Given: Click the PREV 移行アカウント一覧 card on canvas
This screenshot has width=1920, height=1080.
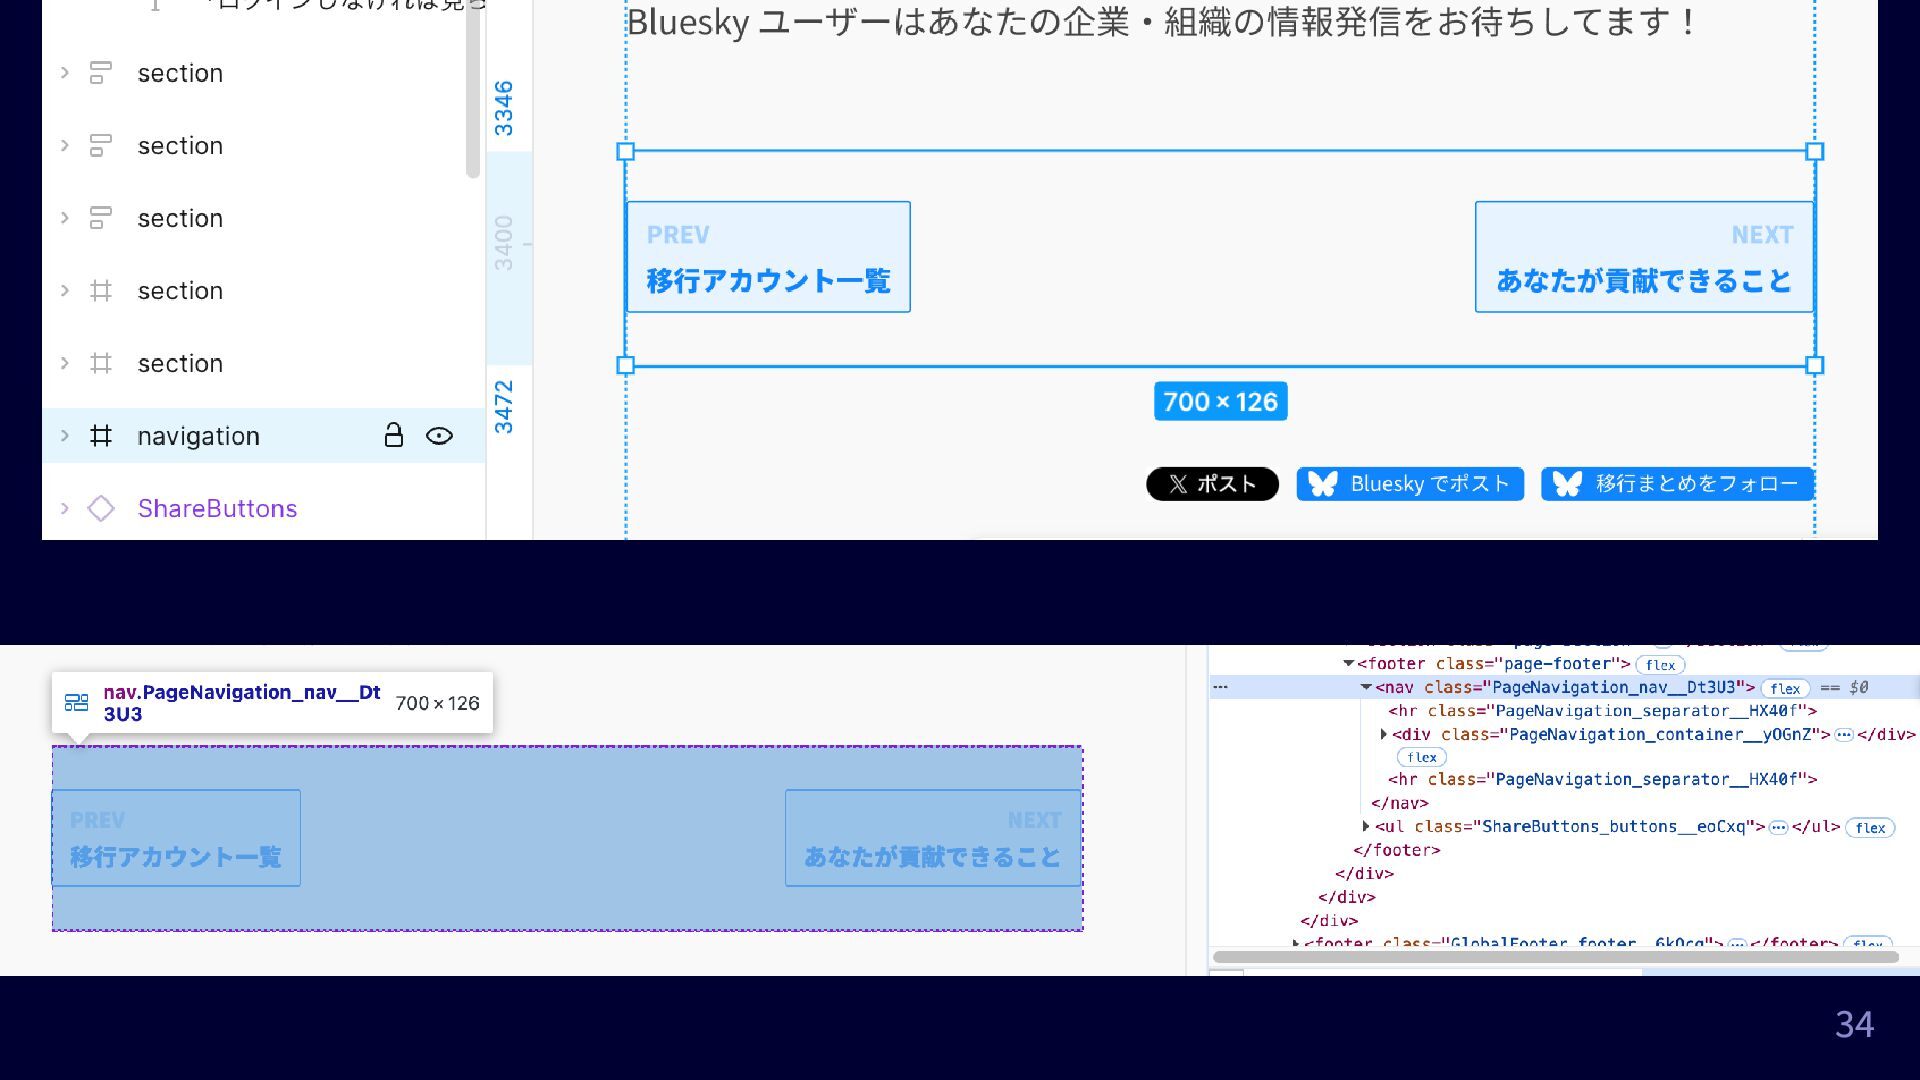Looking at the screenshot, I should (x=768, y=257).
